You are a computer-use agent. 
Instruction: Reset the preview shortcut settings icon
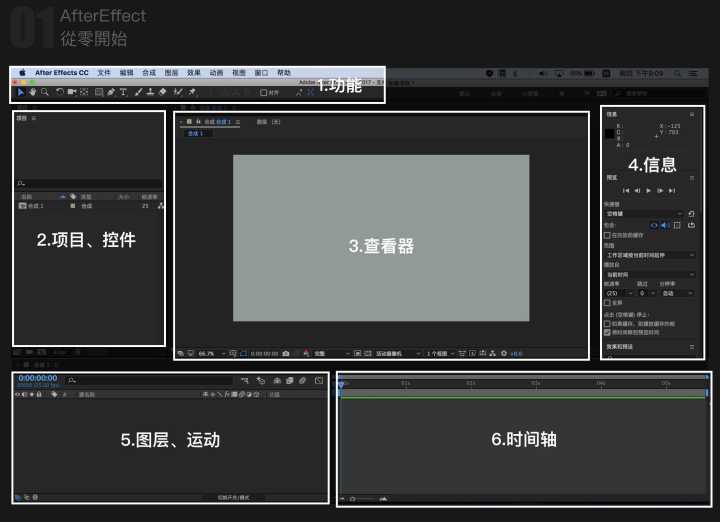[x=692, y=214]
